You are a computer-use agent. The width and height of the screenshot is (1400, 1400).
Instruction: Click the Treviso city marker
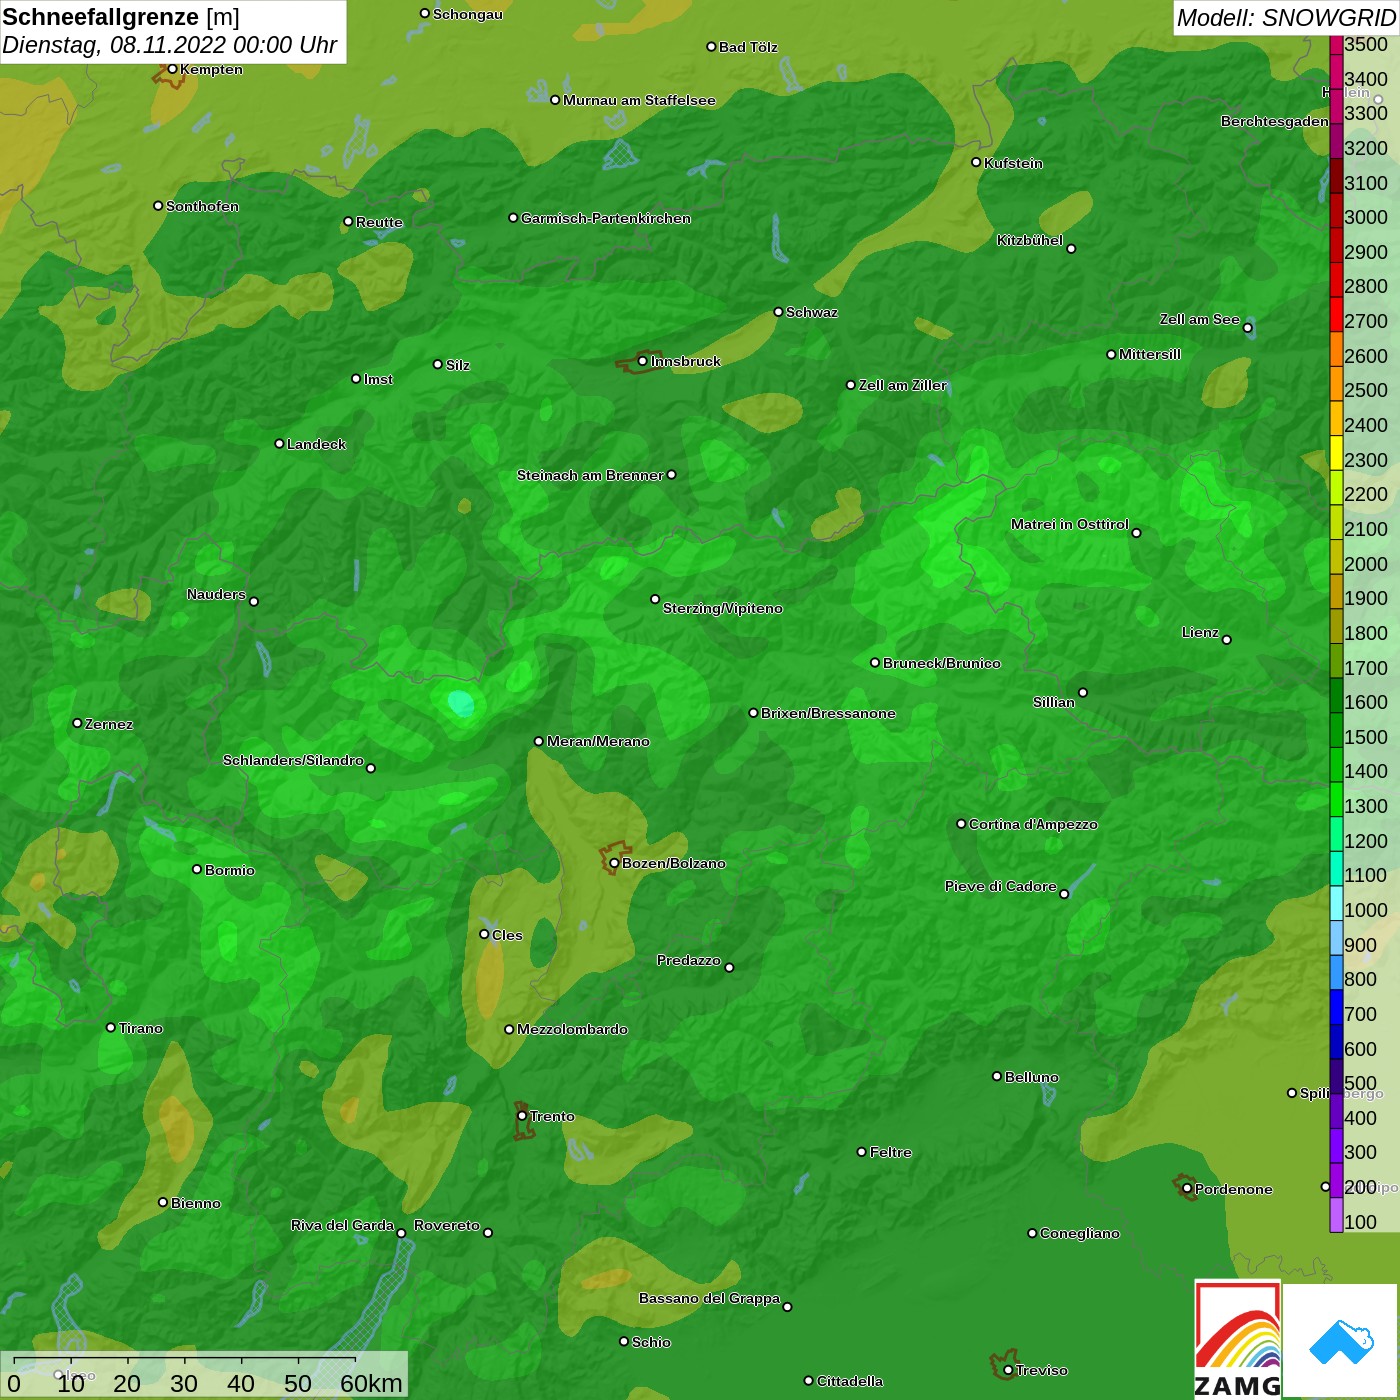pyautogui.click(x=1008, y=1370)
